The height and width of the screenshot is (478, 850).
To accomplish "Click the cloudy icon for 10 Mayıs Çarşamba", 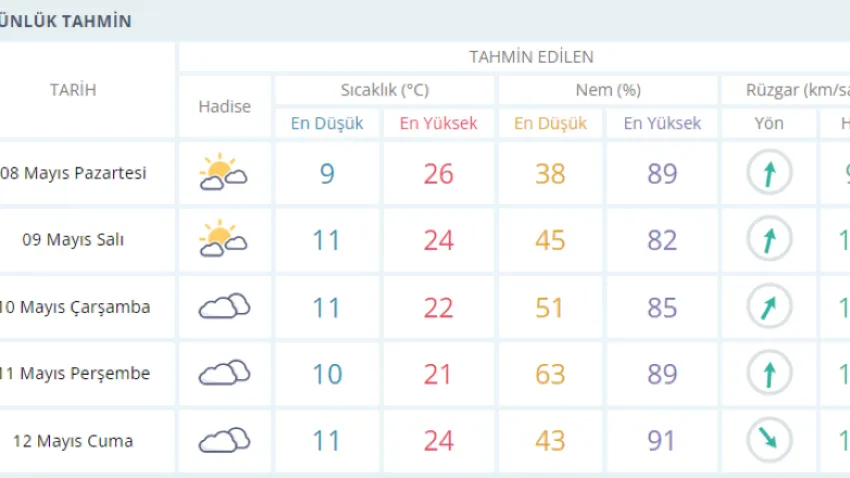I will 224,307.
